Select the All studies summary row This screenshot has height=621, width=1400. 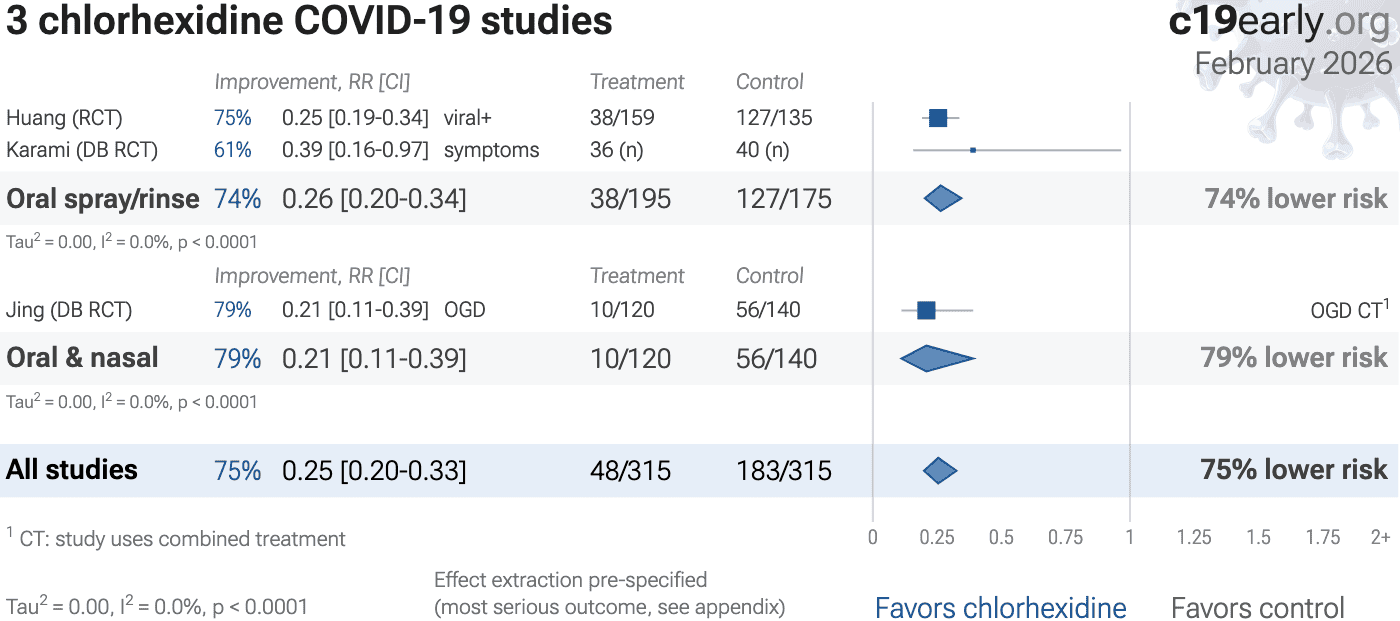pos(72,470)
